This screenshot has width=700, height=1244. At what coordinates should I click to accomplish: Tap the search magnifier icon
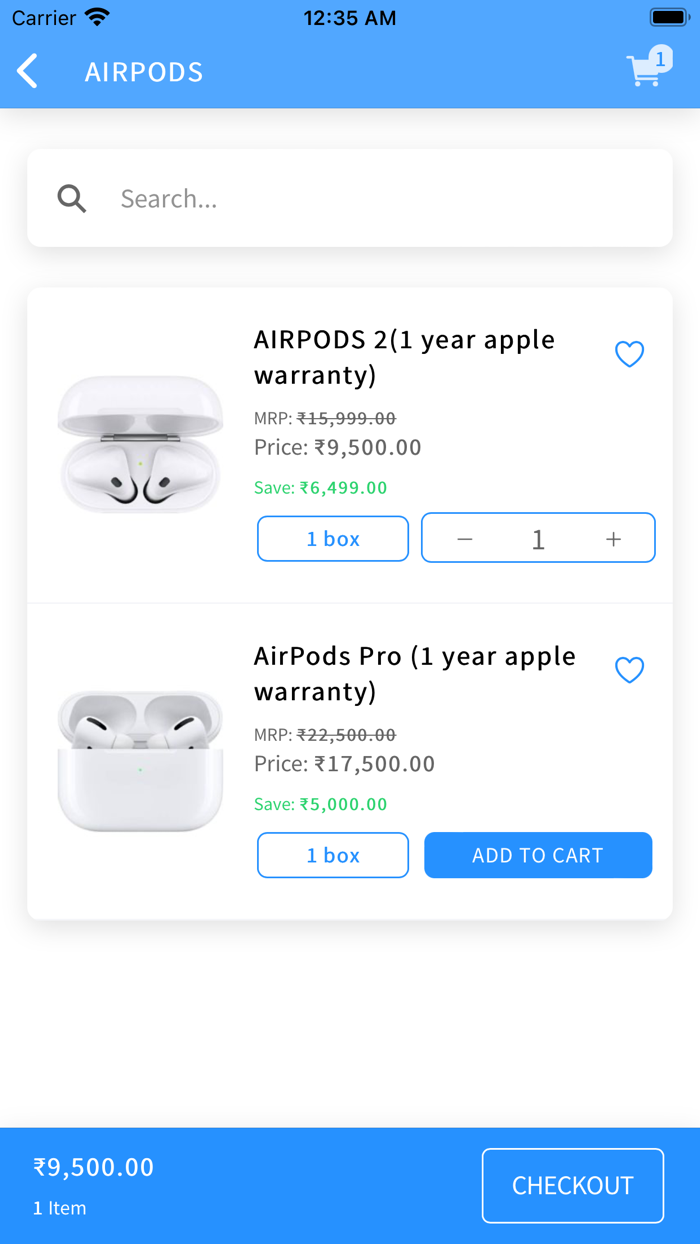point(72,198)
